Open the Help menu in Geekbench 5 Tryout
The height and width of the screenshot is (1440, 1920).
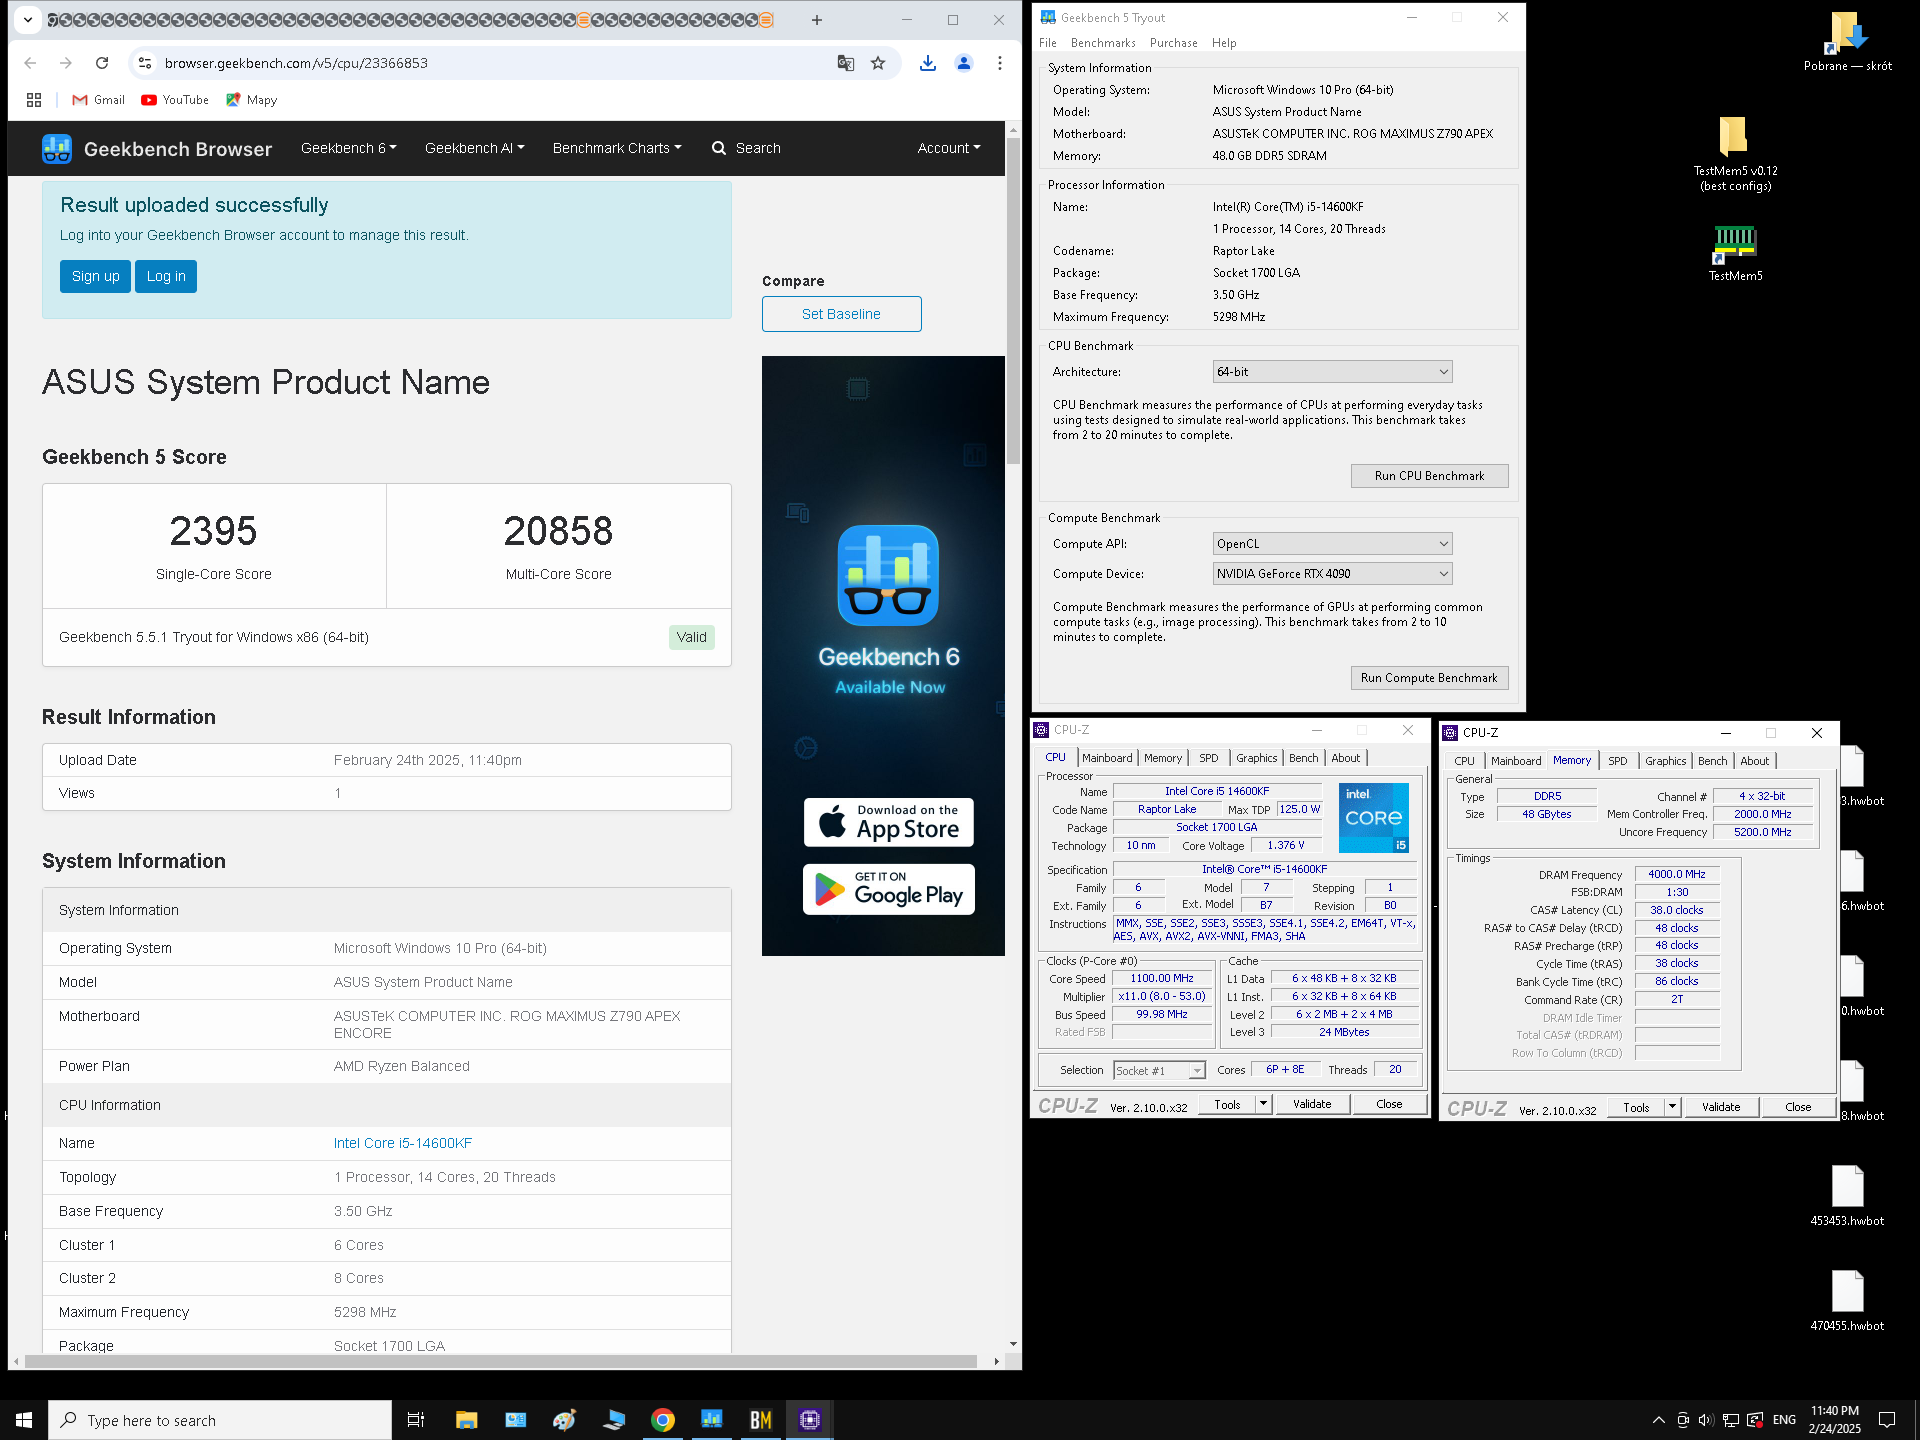point(1224,43)
